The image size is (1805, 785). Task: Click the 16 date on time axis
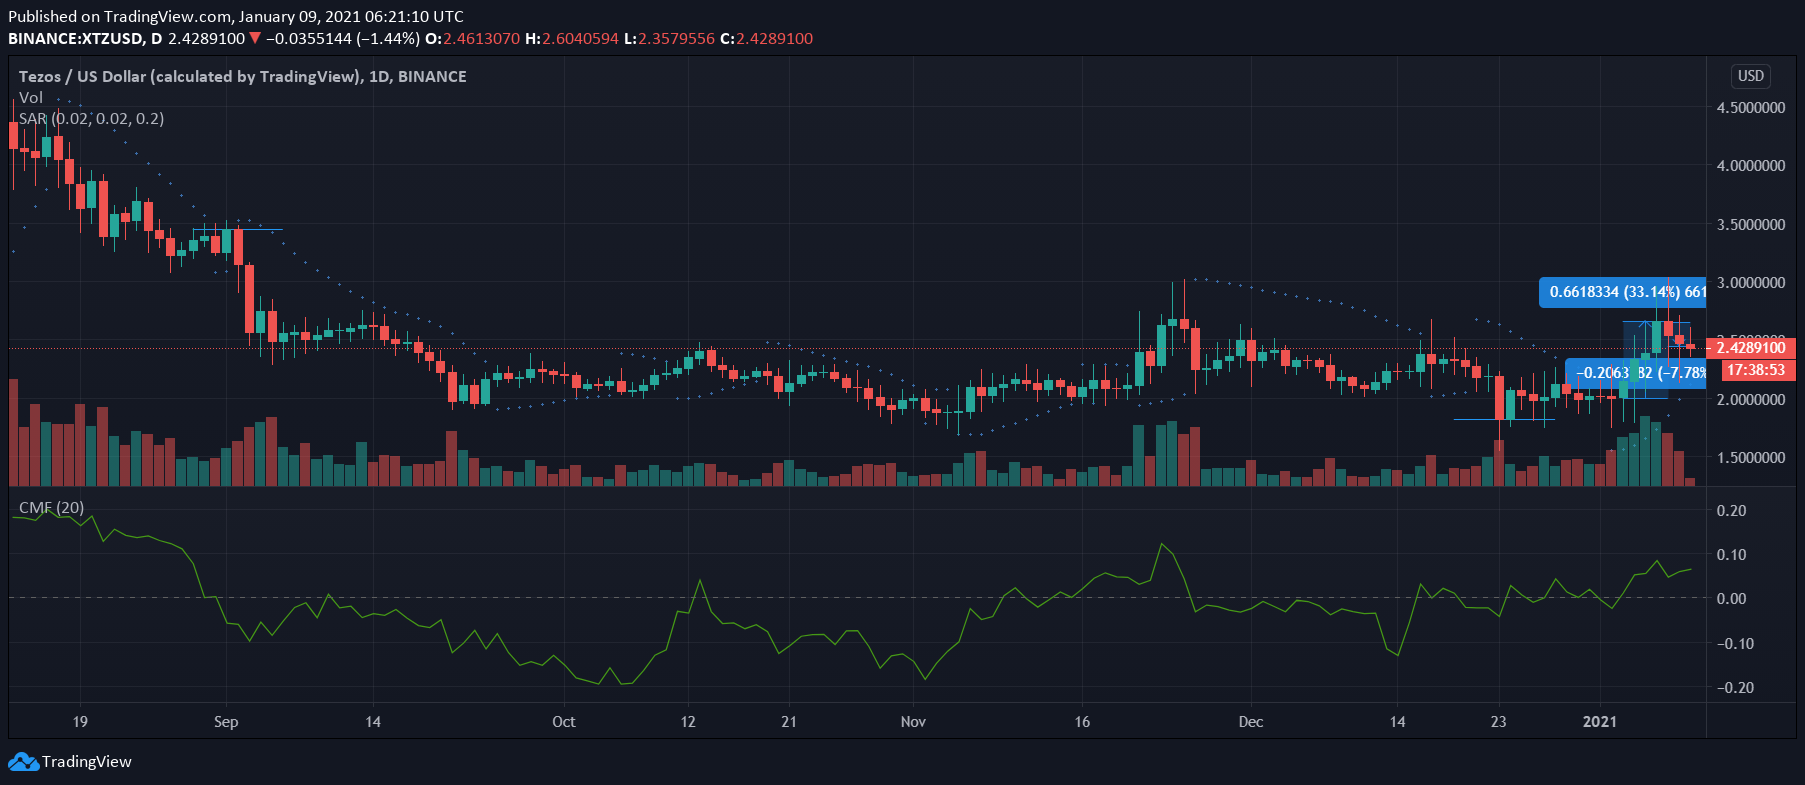point(1082,722)
